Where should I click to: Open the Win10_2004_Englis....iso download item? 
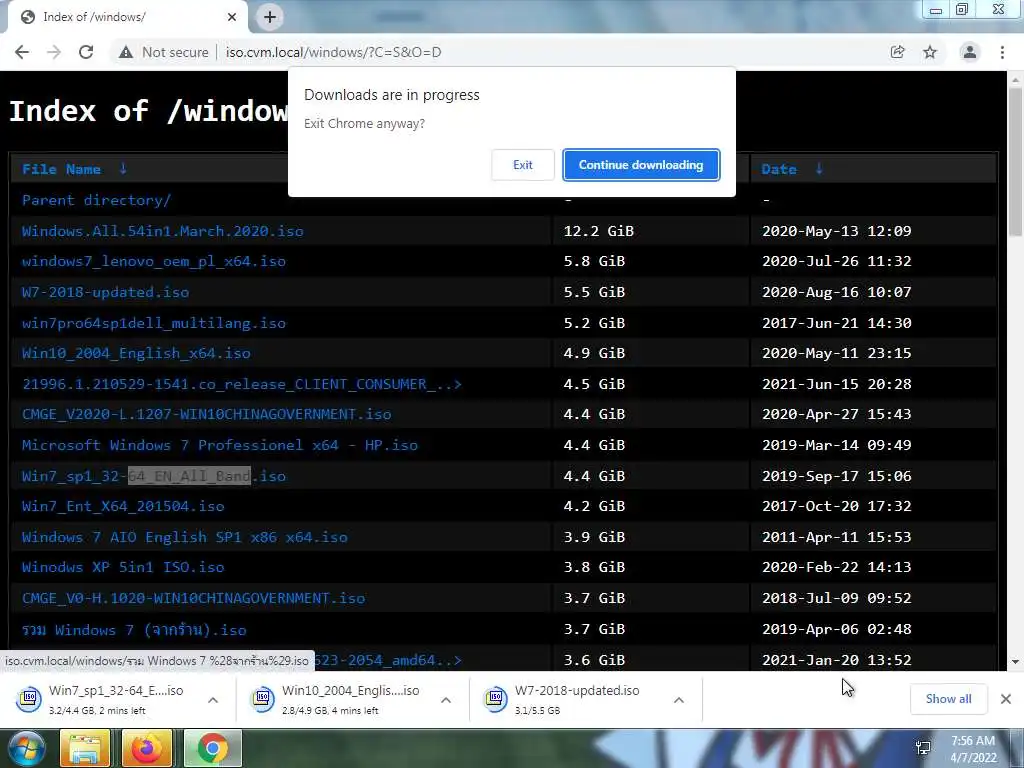350,699
